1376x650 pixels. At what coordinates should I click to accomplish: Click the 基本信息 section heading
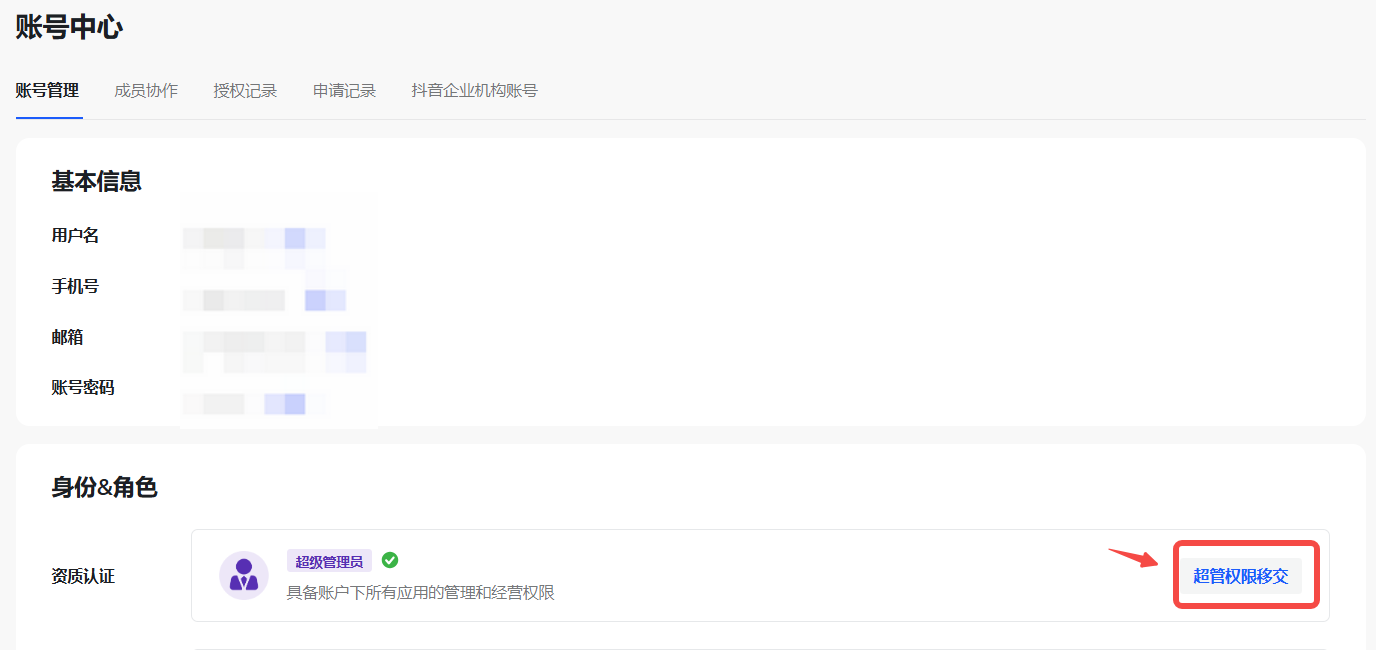click(x=96, y=181)
